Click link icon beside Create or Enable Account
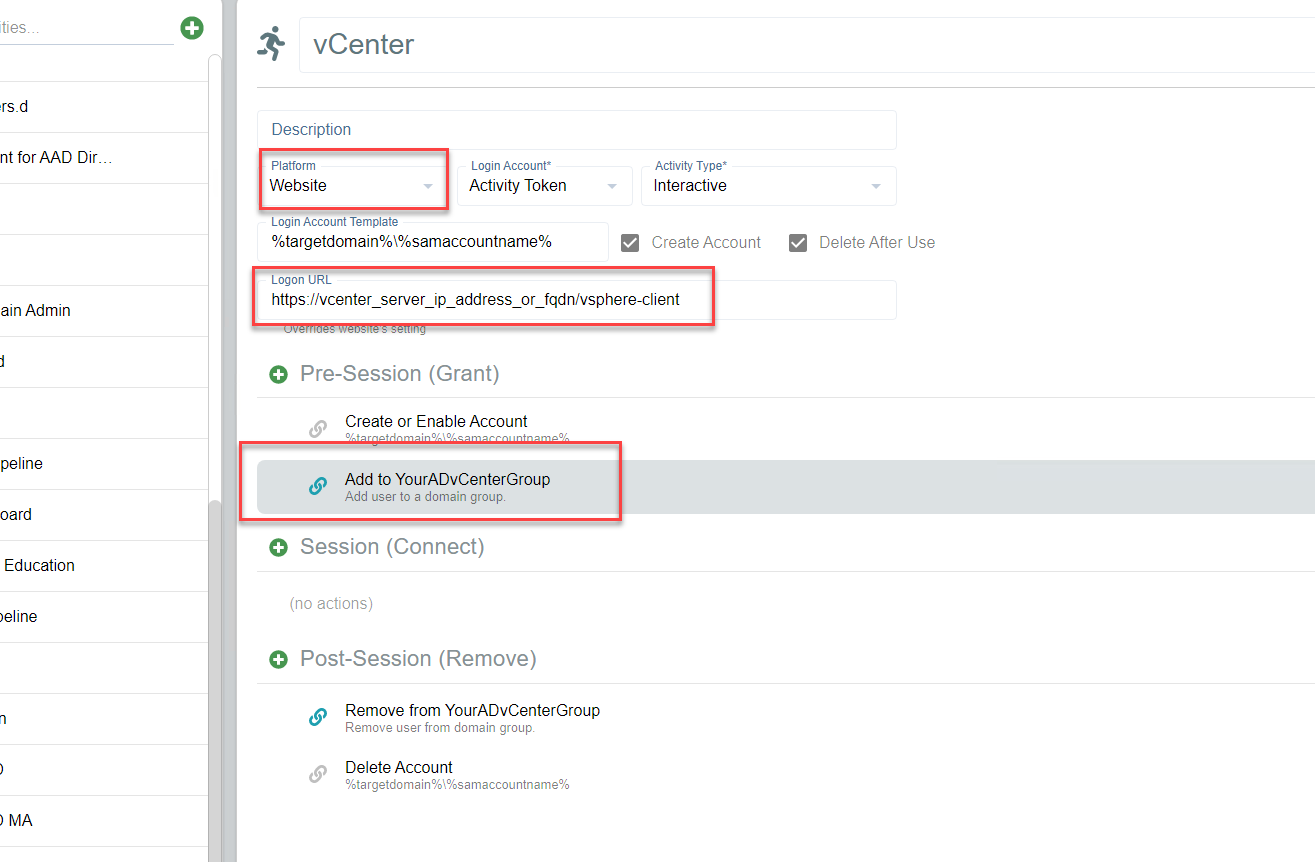This screenshot has height=862, width=1315. [318, 429]
